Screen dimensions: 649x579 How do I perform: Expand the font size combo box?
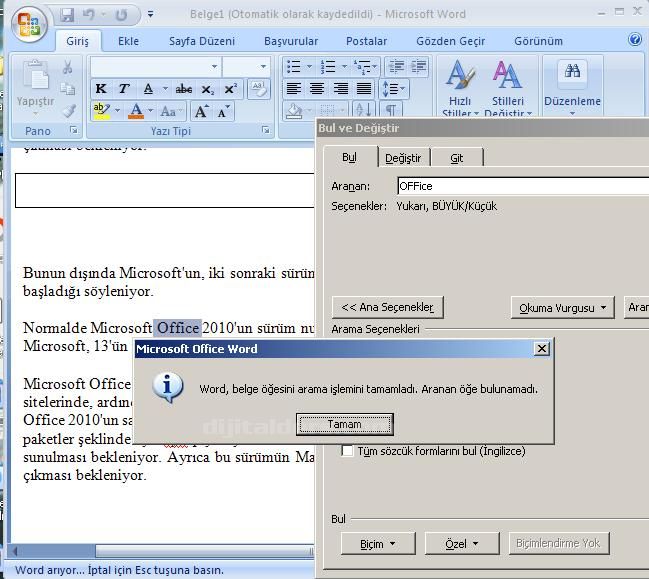tap(263, 67)
